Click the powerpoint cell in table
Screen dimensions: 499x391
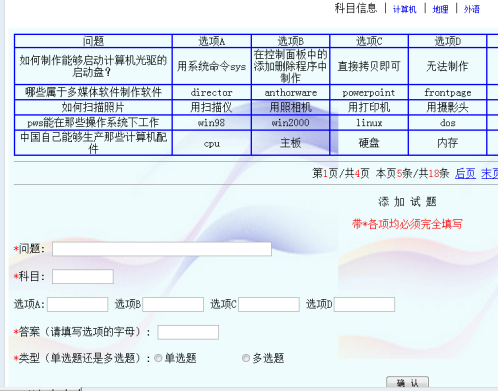[369, 92]
